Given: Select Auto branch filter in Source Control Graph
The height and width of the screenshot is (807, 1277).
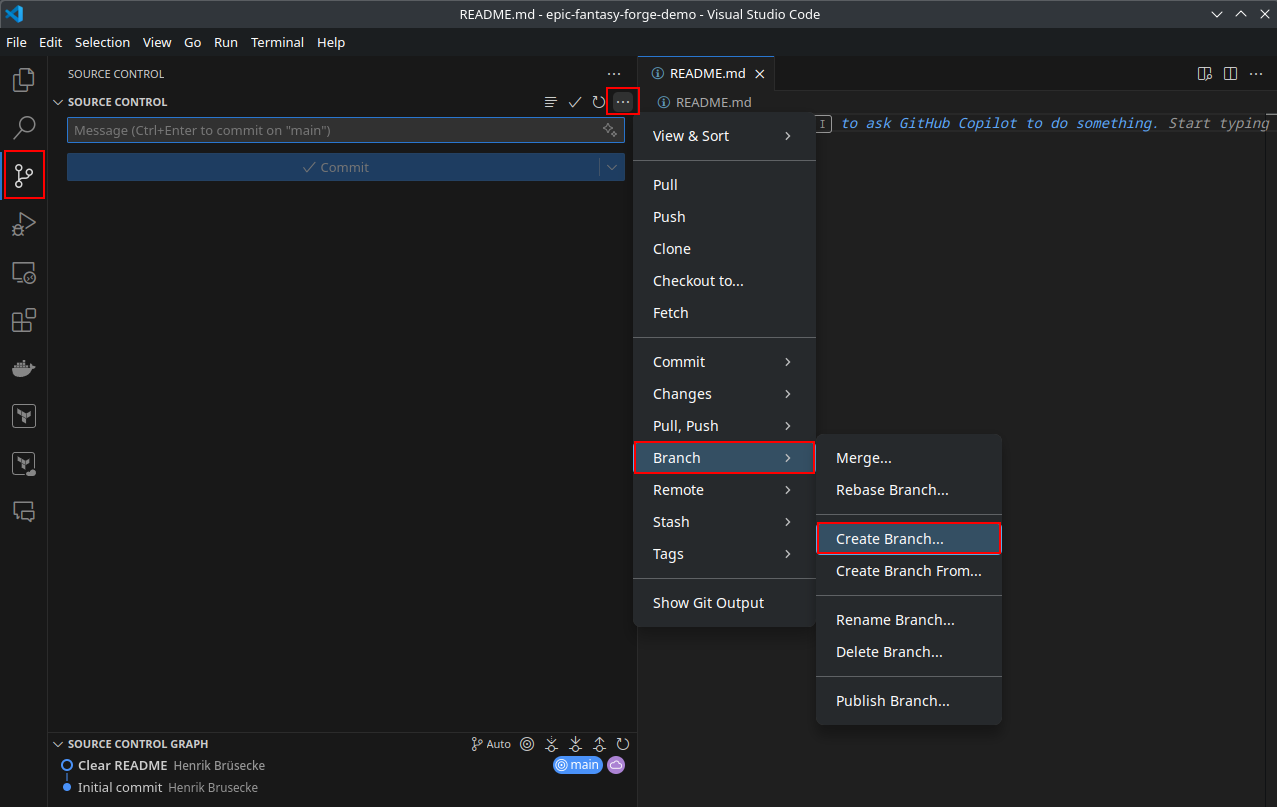Looking at the screenshot, I should [491, 744].
